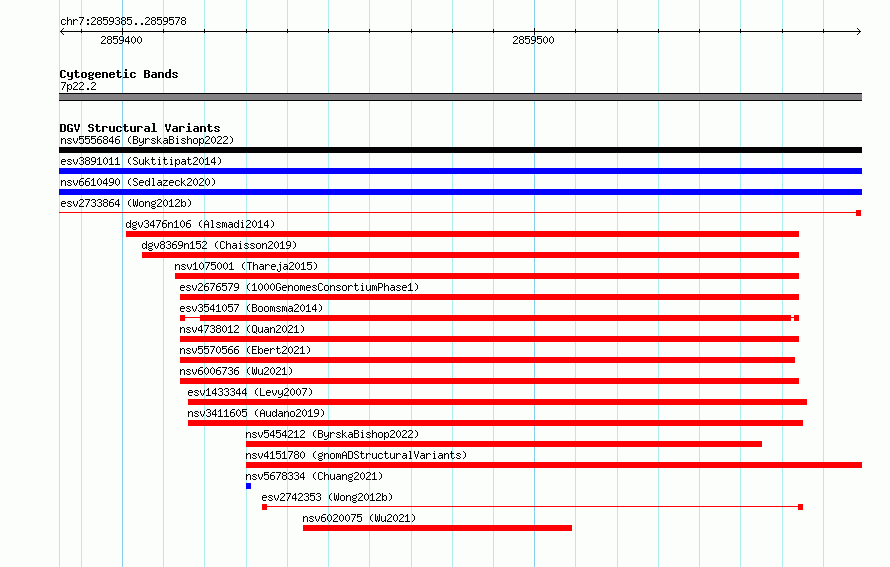Screen dimensions: 890x567
Task: Click the DGV Structural Variants track title
Action: point(140,128)
